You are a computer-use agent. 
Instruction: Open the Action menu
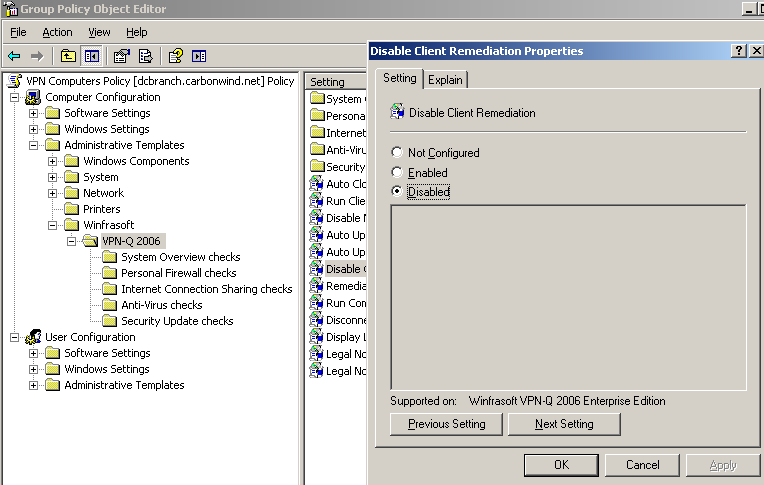(57, 32)
